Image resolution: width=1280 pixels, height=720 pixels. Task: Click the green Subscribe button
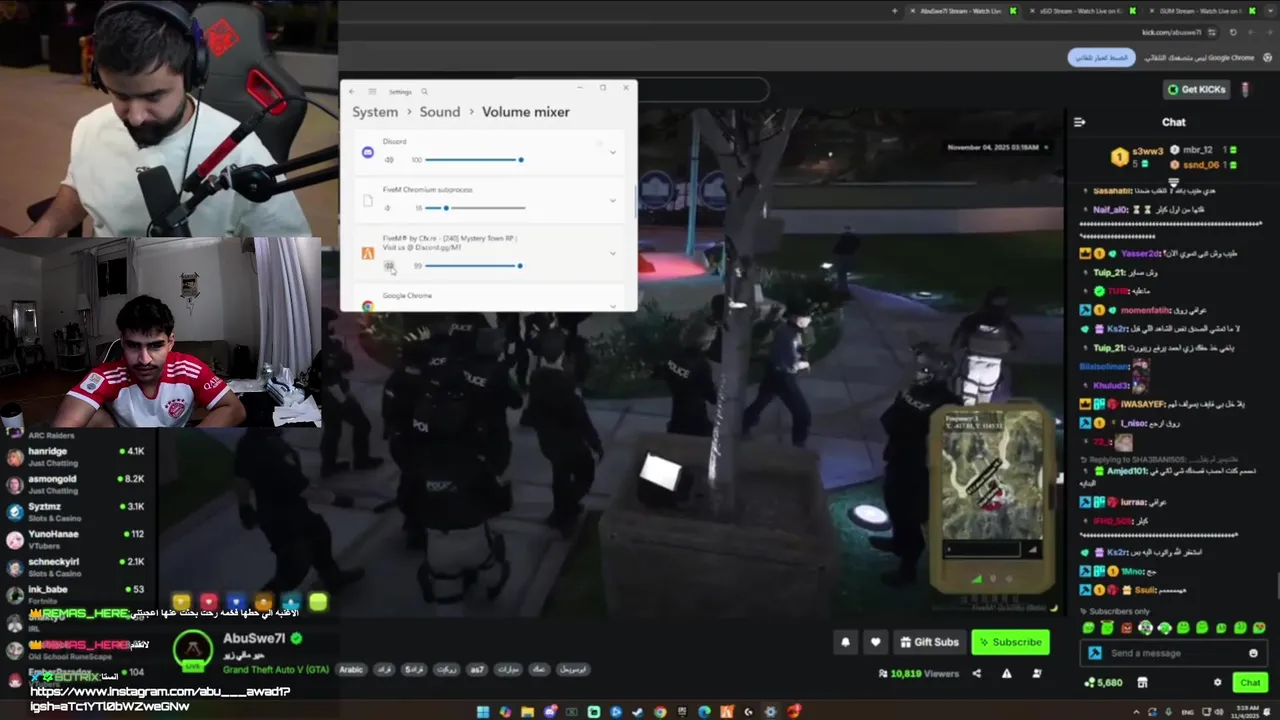(1010, 642)
